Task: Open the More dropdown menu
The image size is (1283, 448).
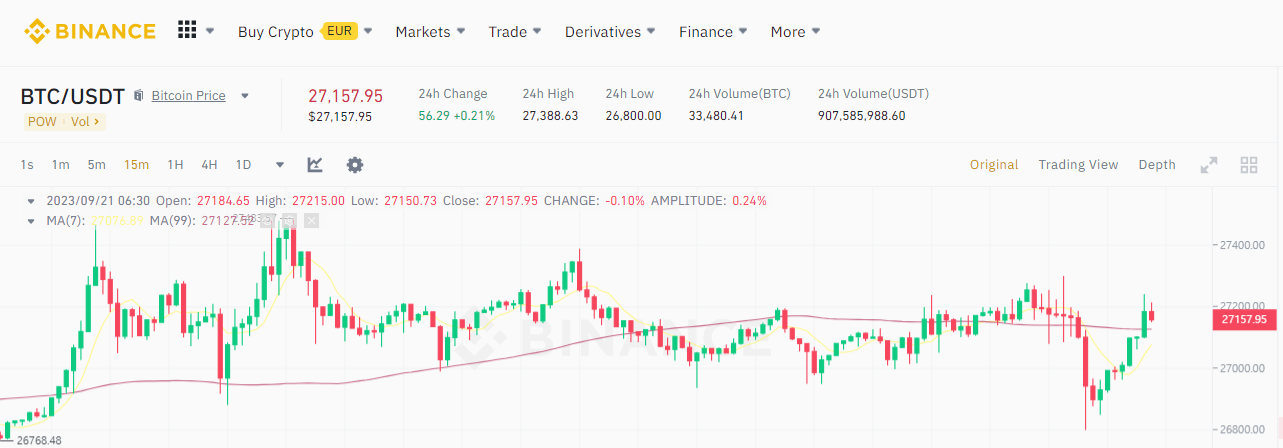Action: tap(795, 31)
